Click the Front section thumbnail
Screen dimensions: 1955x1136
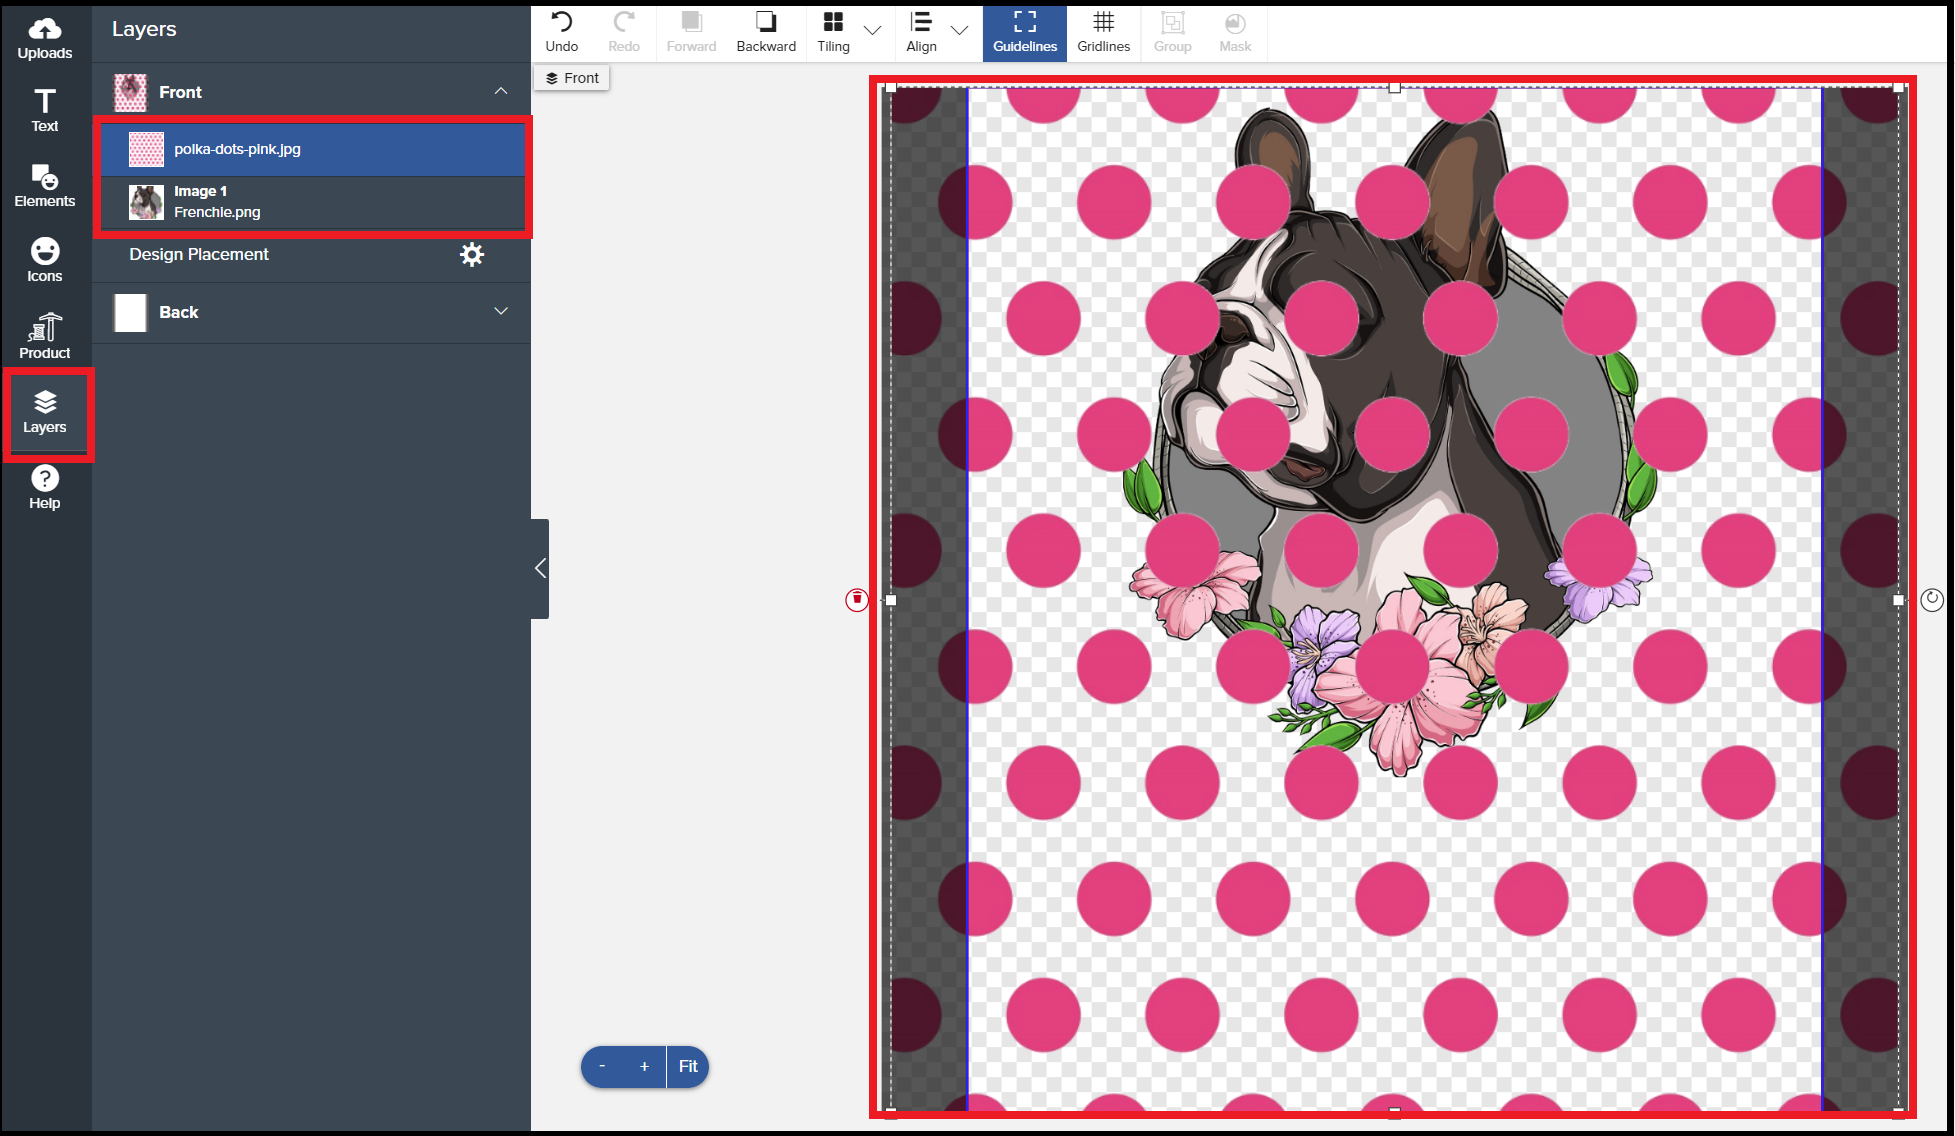[130, 92]
